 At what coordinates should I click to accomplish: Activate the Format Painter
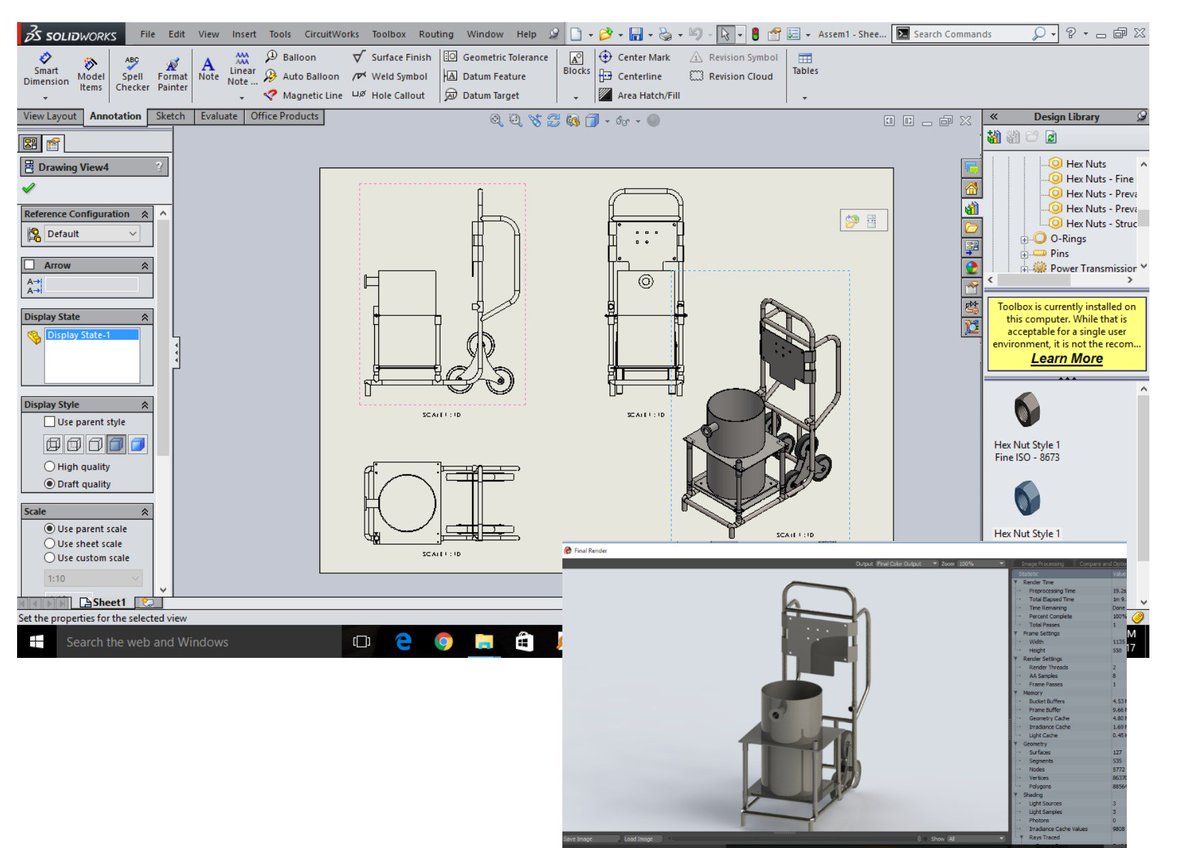point(172,74)
